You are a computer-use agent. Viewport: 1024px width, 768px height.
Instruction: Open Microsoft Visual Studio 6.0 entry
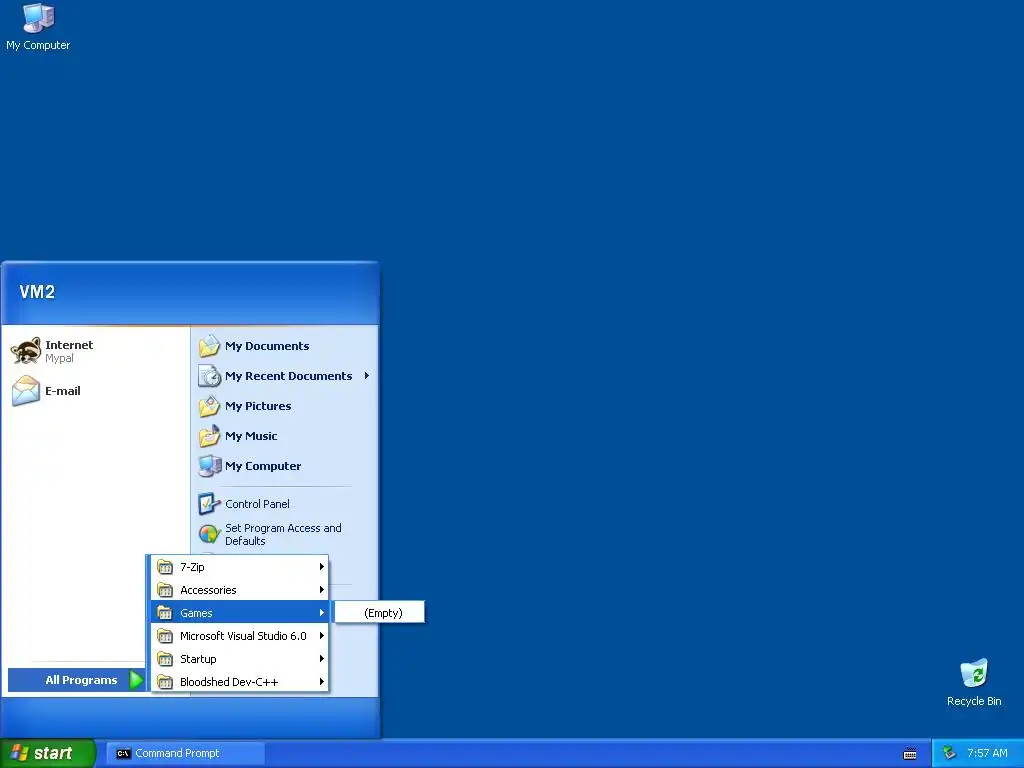coord(239,635)
